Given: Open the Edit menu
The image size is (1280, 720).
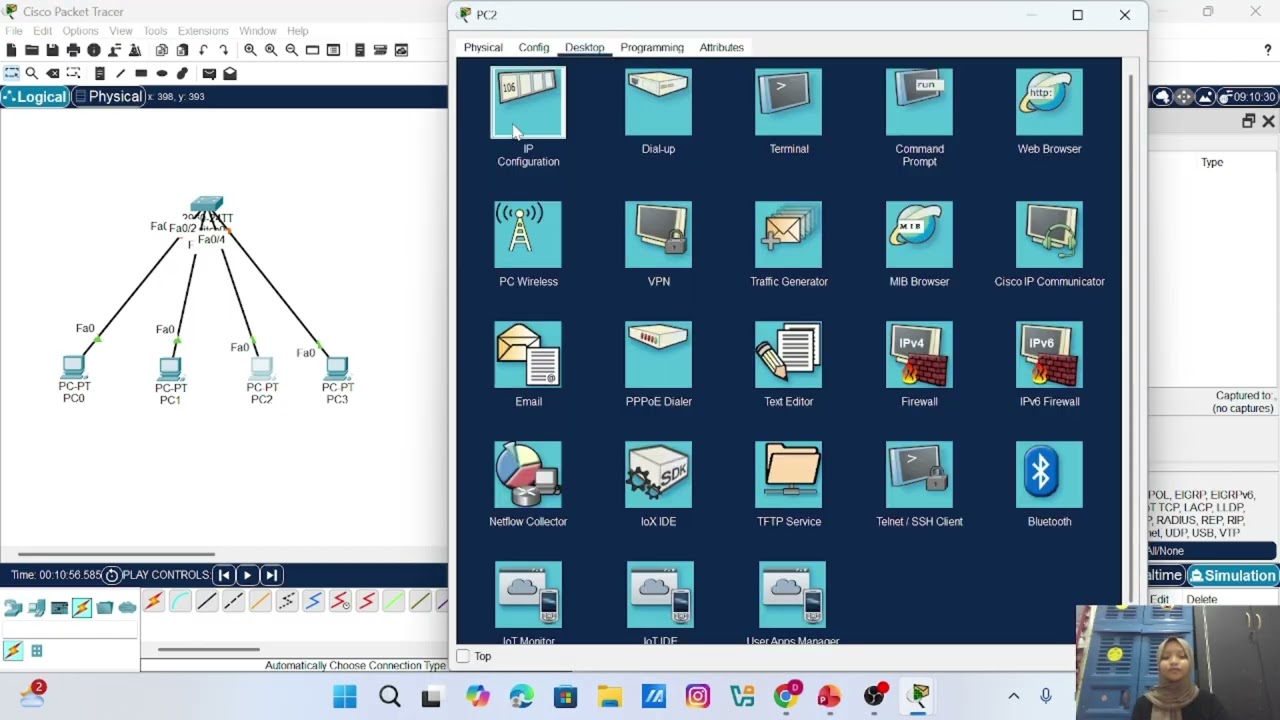Looking at the screenshot, I should click(x=42, y=31).
